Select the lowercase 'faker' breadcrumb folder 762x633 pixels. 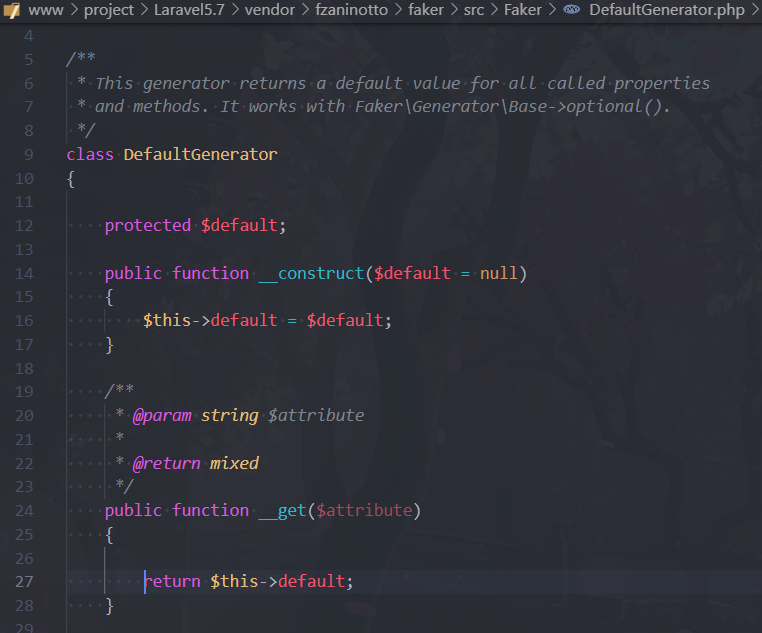[426, 10]
